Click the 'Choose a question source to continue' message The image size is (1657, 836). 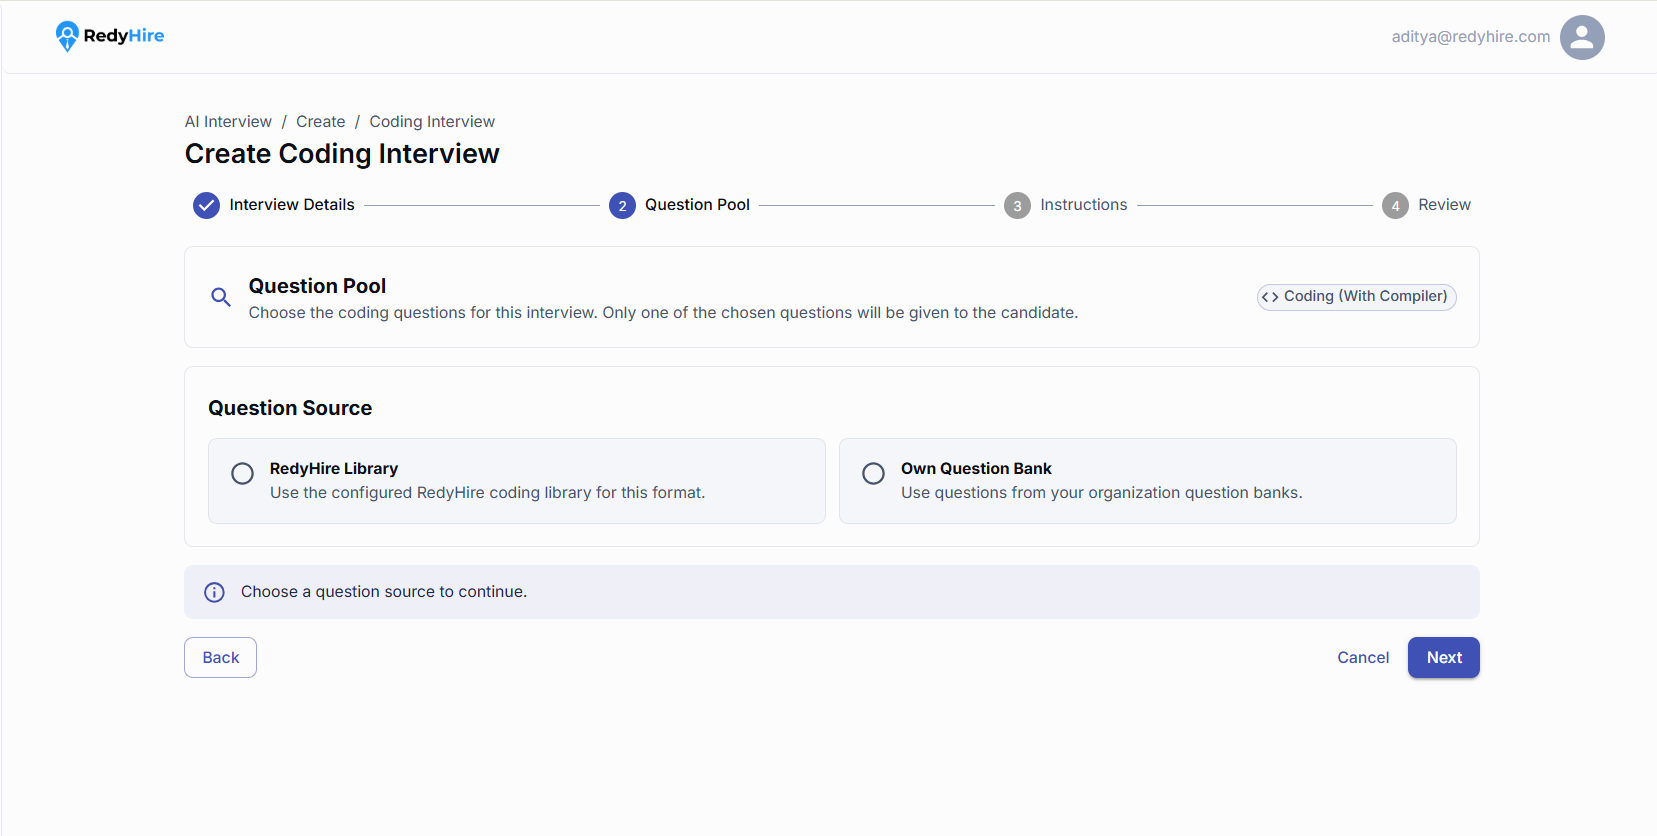coord(384,591)
